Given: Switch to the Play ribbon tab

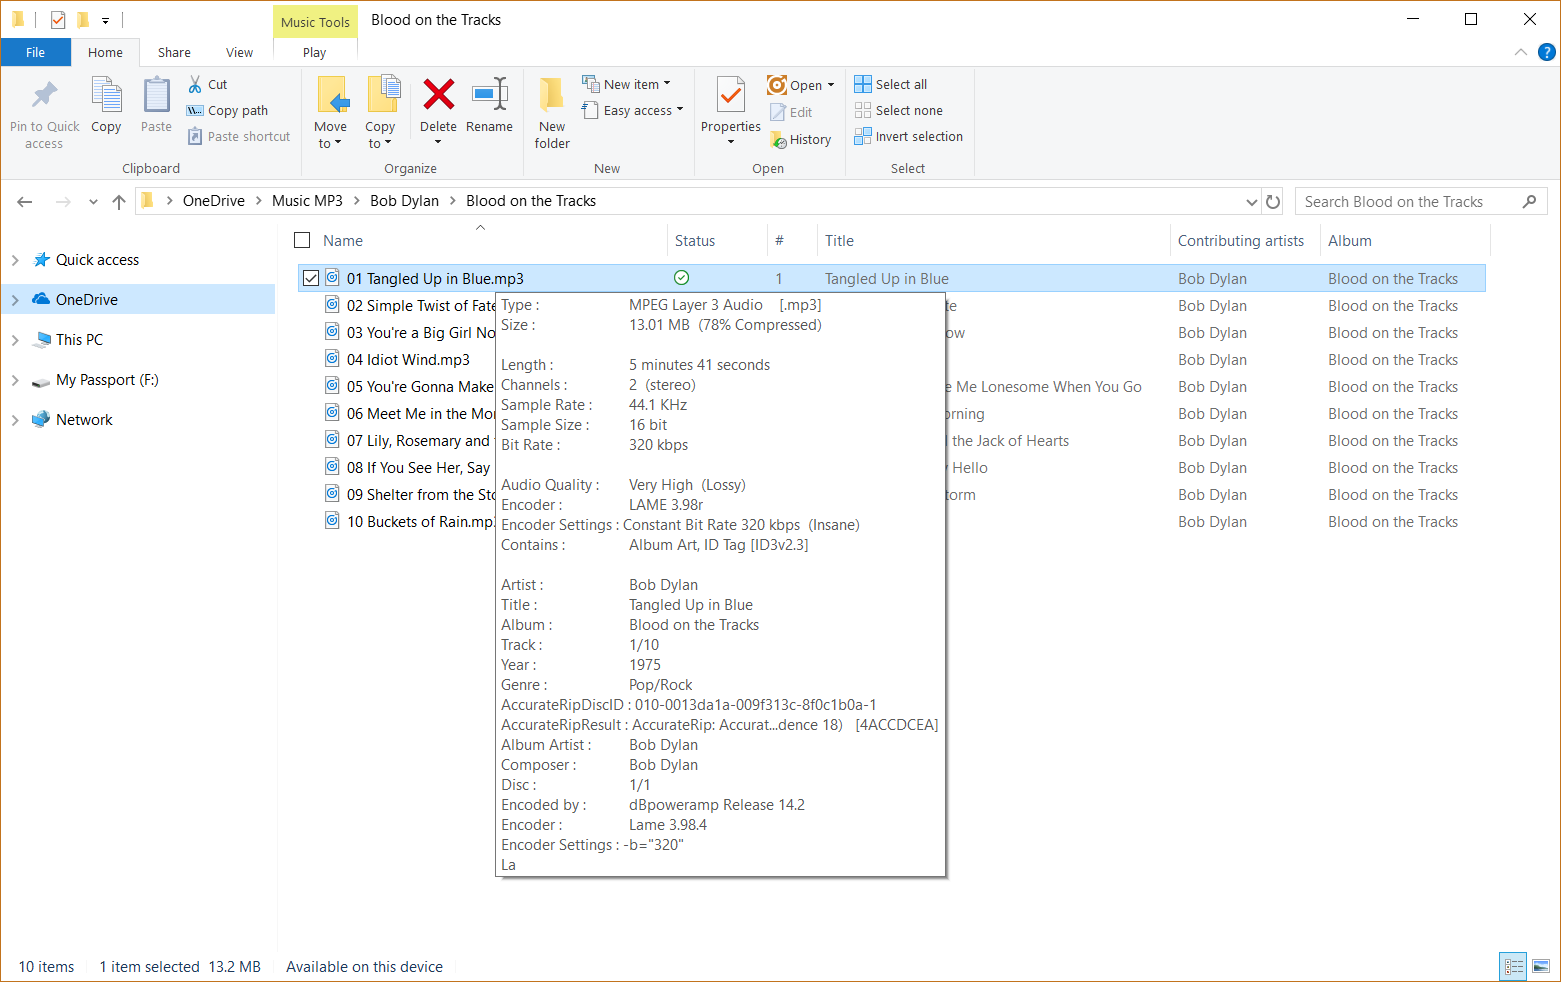Looking at the screenshot, I should click(x=314, y=52).
